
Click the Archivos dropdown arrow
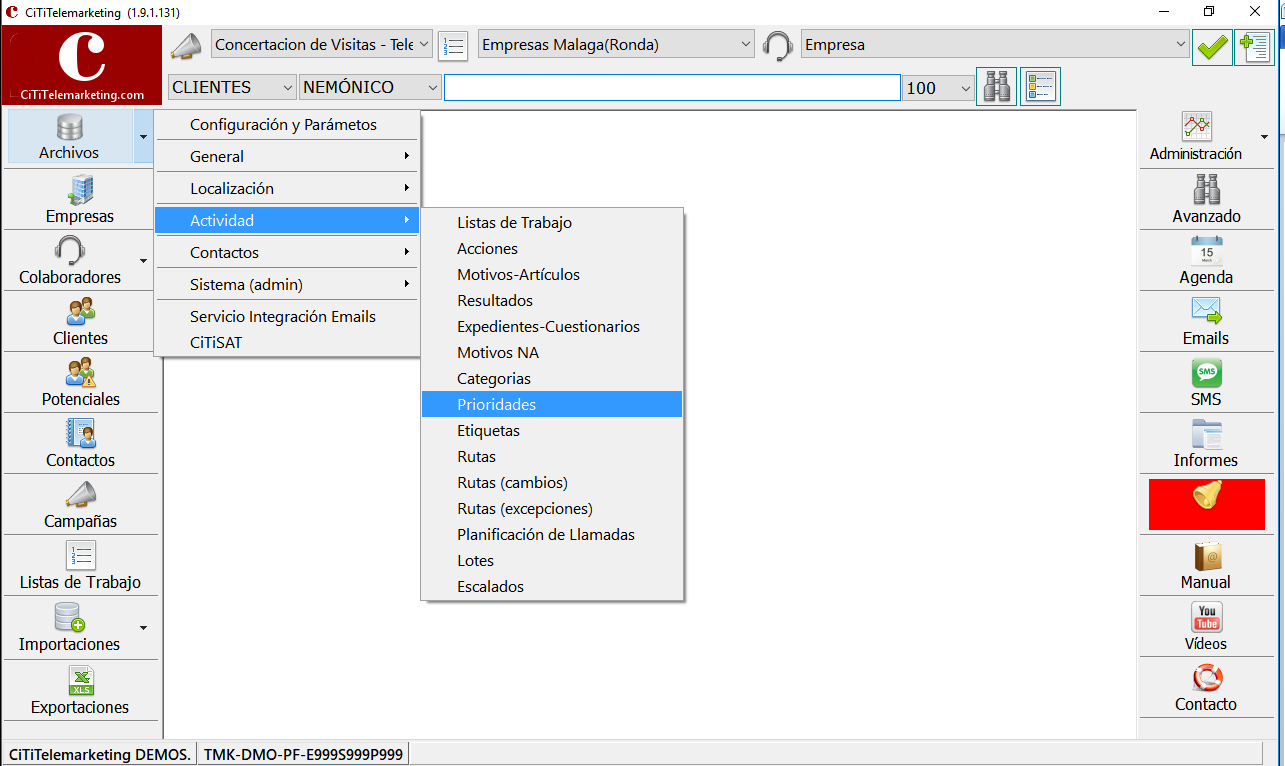point(144,137)
